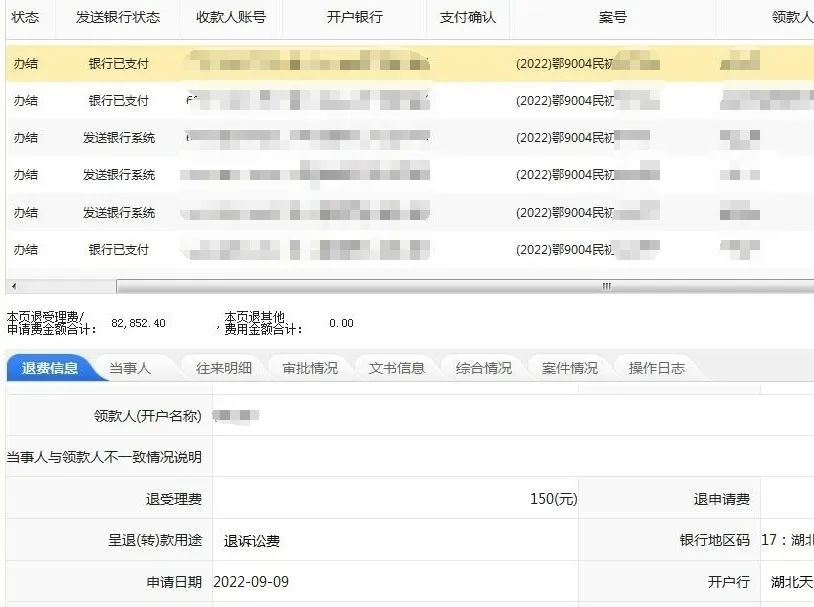This screenshot has height=607, width=814.
Task: Click the 开户银行 column header
Action: tap(354, 18)
